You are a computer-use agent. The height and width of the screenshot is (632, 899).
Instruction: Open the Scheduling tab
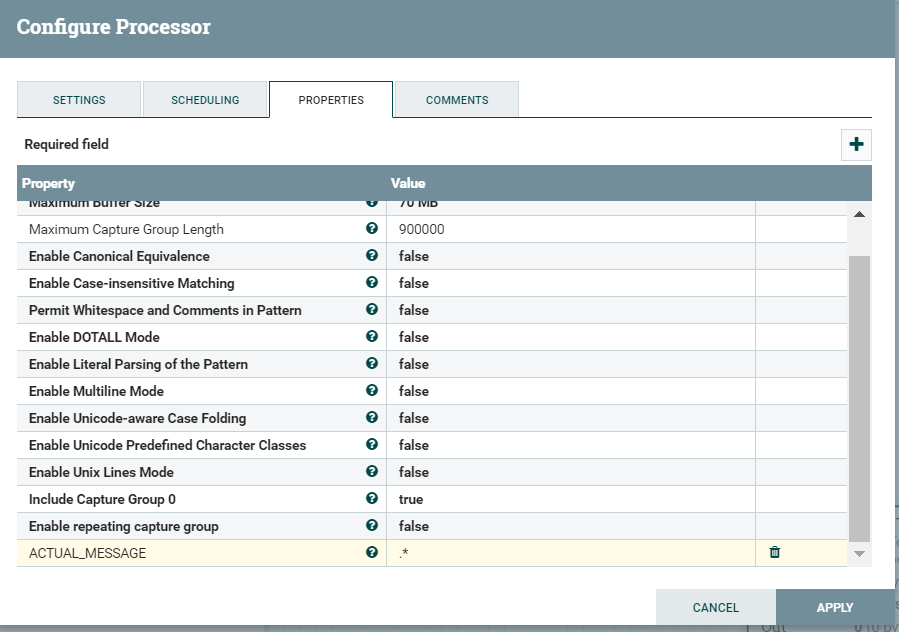click(x=205, y=100)
